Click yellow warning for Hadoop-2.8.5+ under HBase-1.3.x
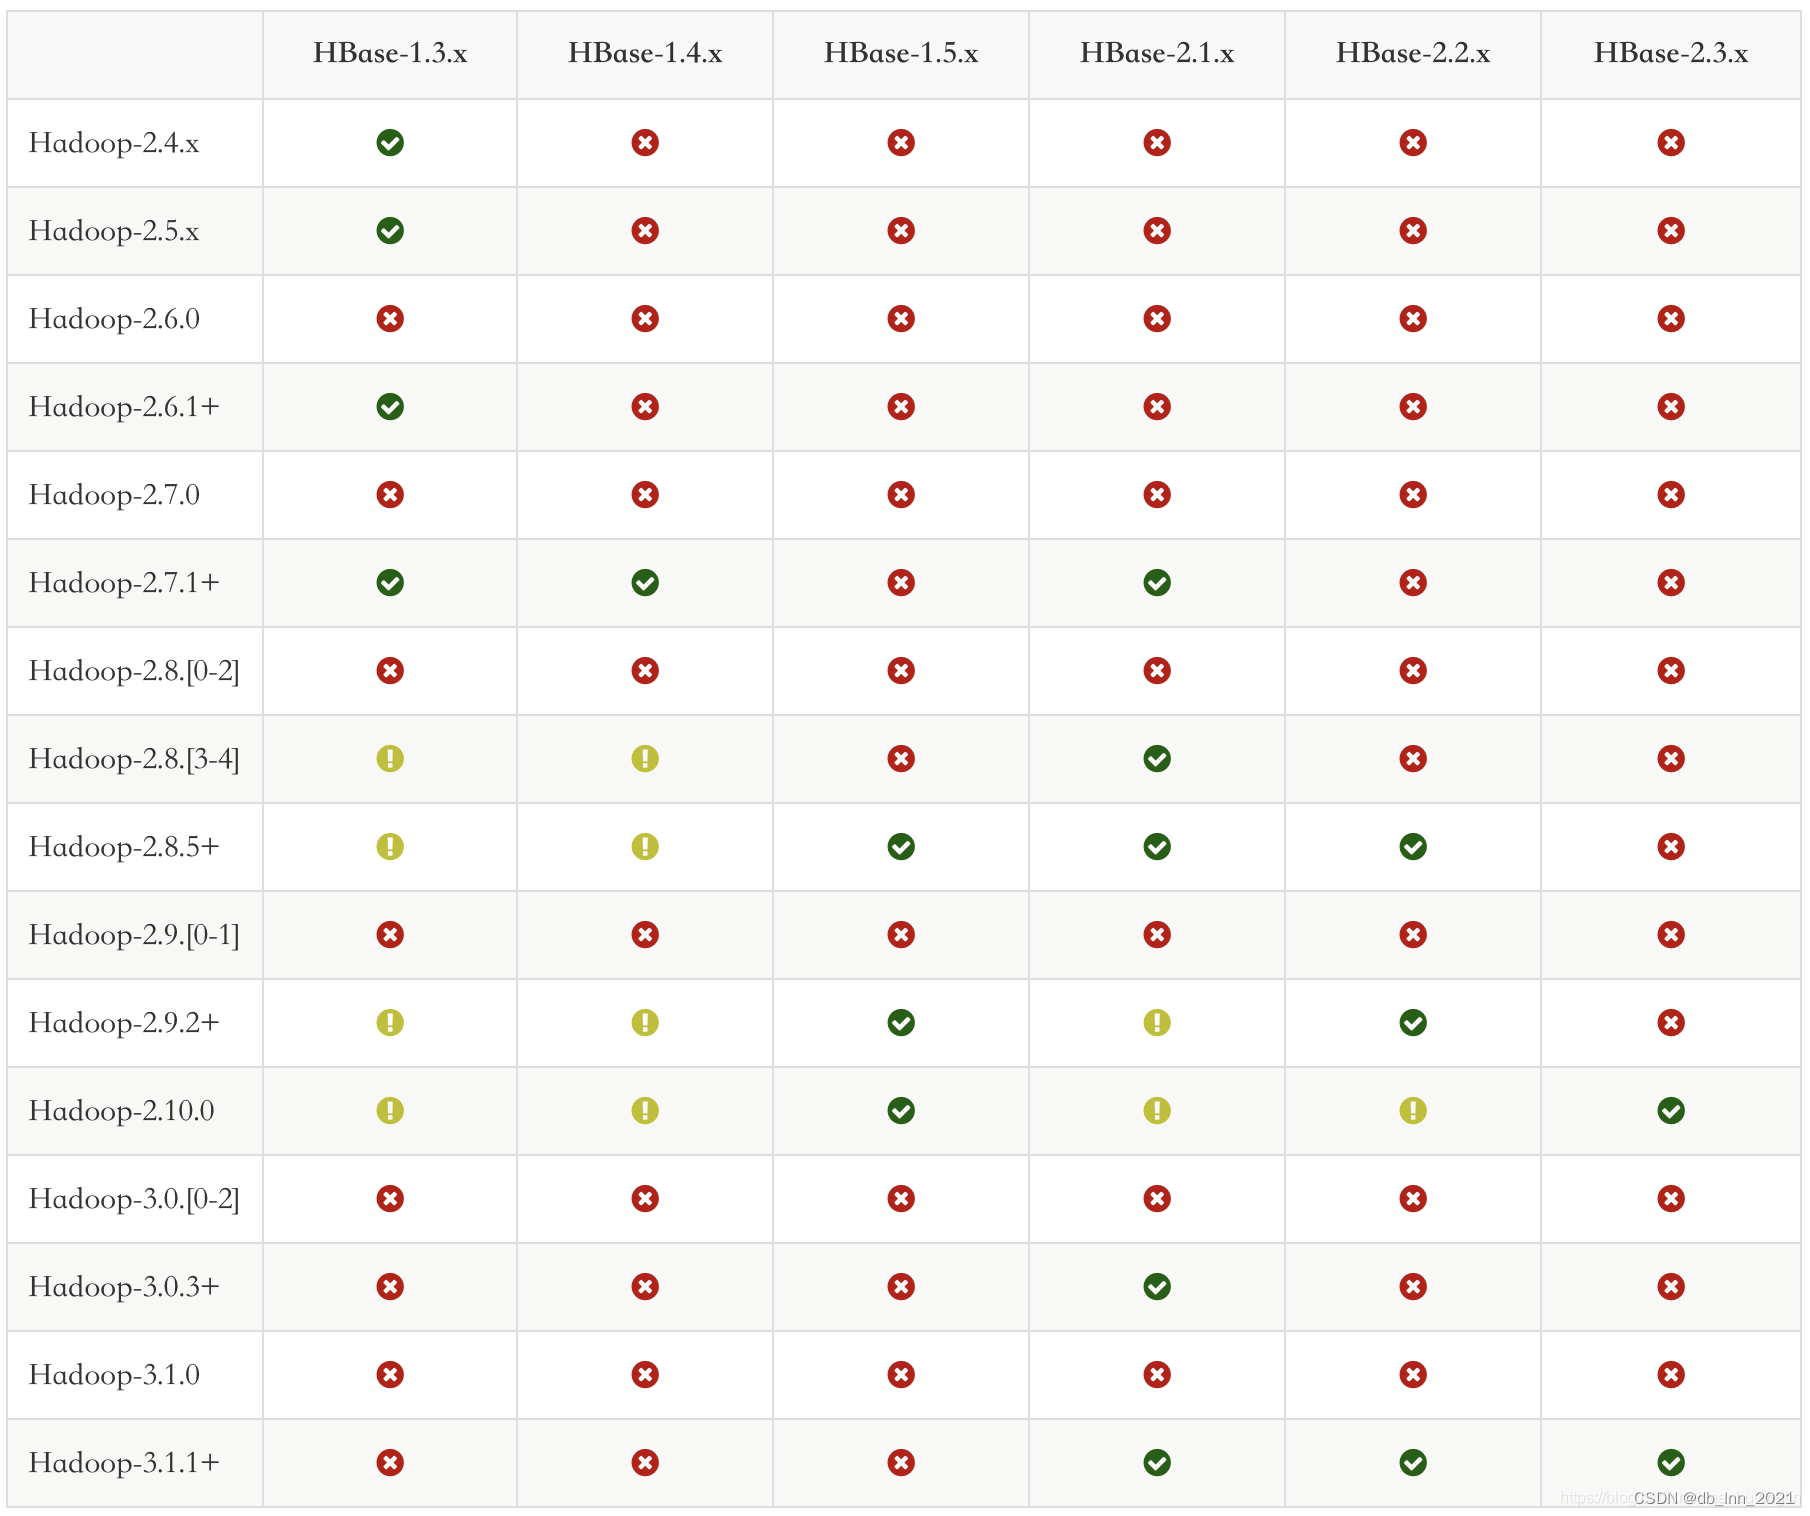This screenshot has width=1810, height=1516. click(x=390, y=847)
